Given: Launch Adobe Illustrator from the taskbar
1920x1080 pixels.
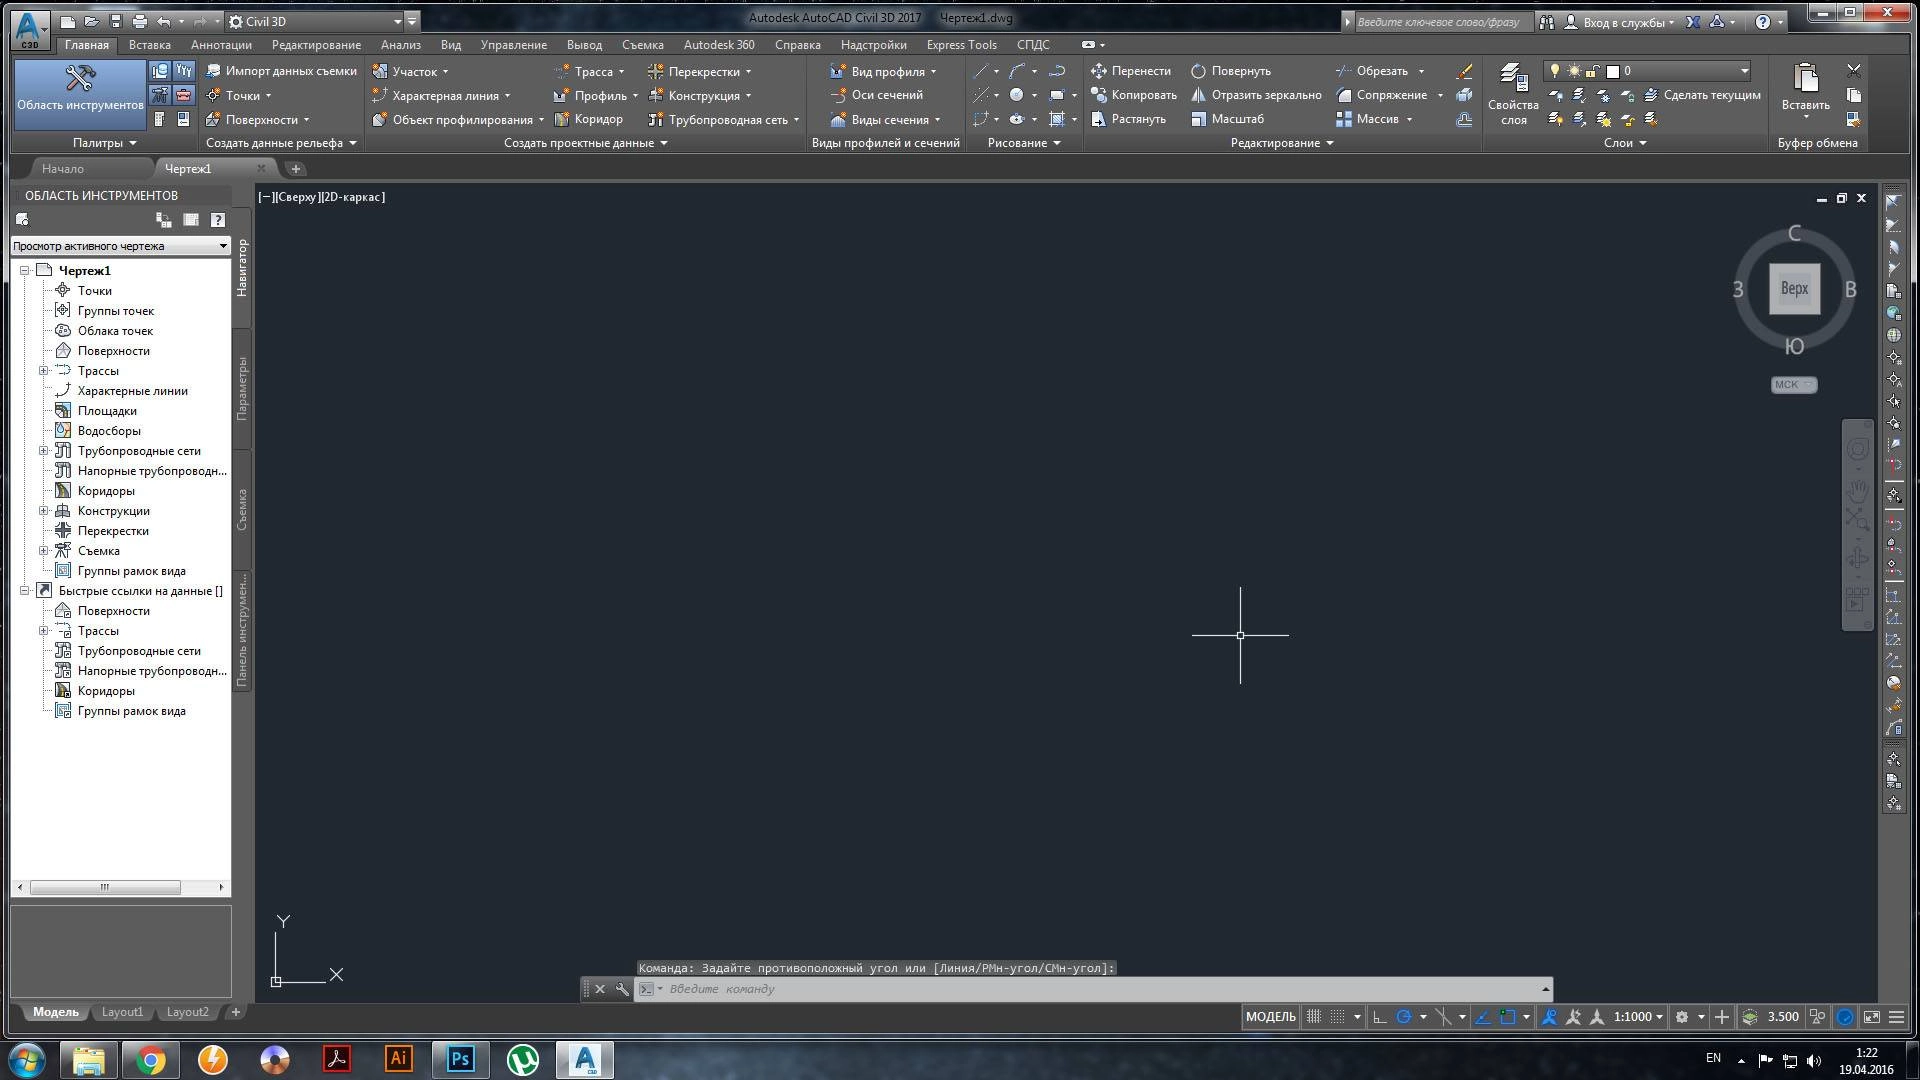Looking at the screenshot, I should coord(398,1059).
